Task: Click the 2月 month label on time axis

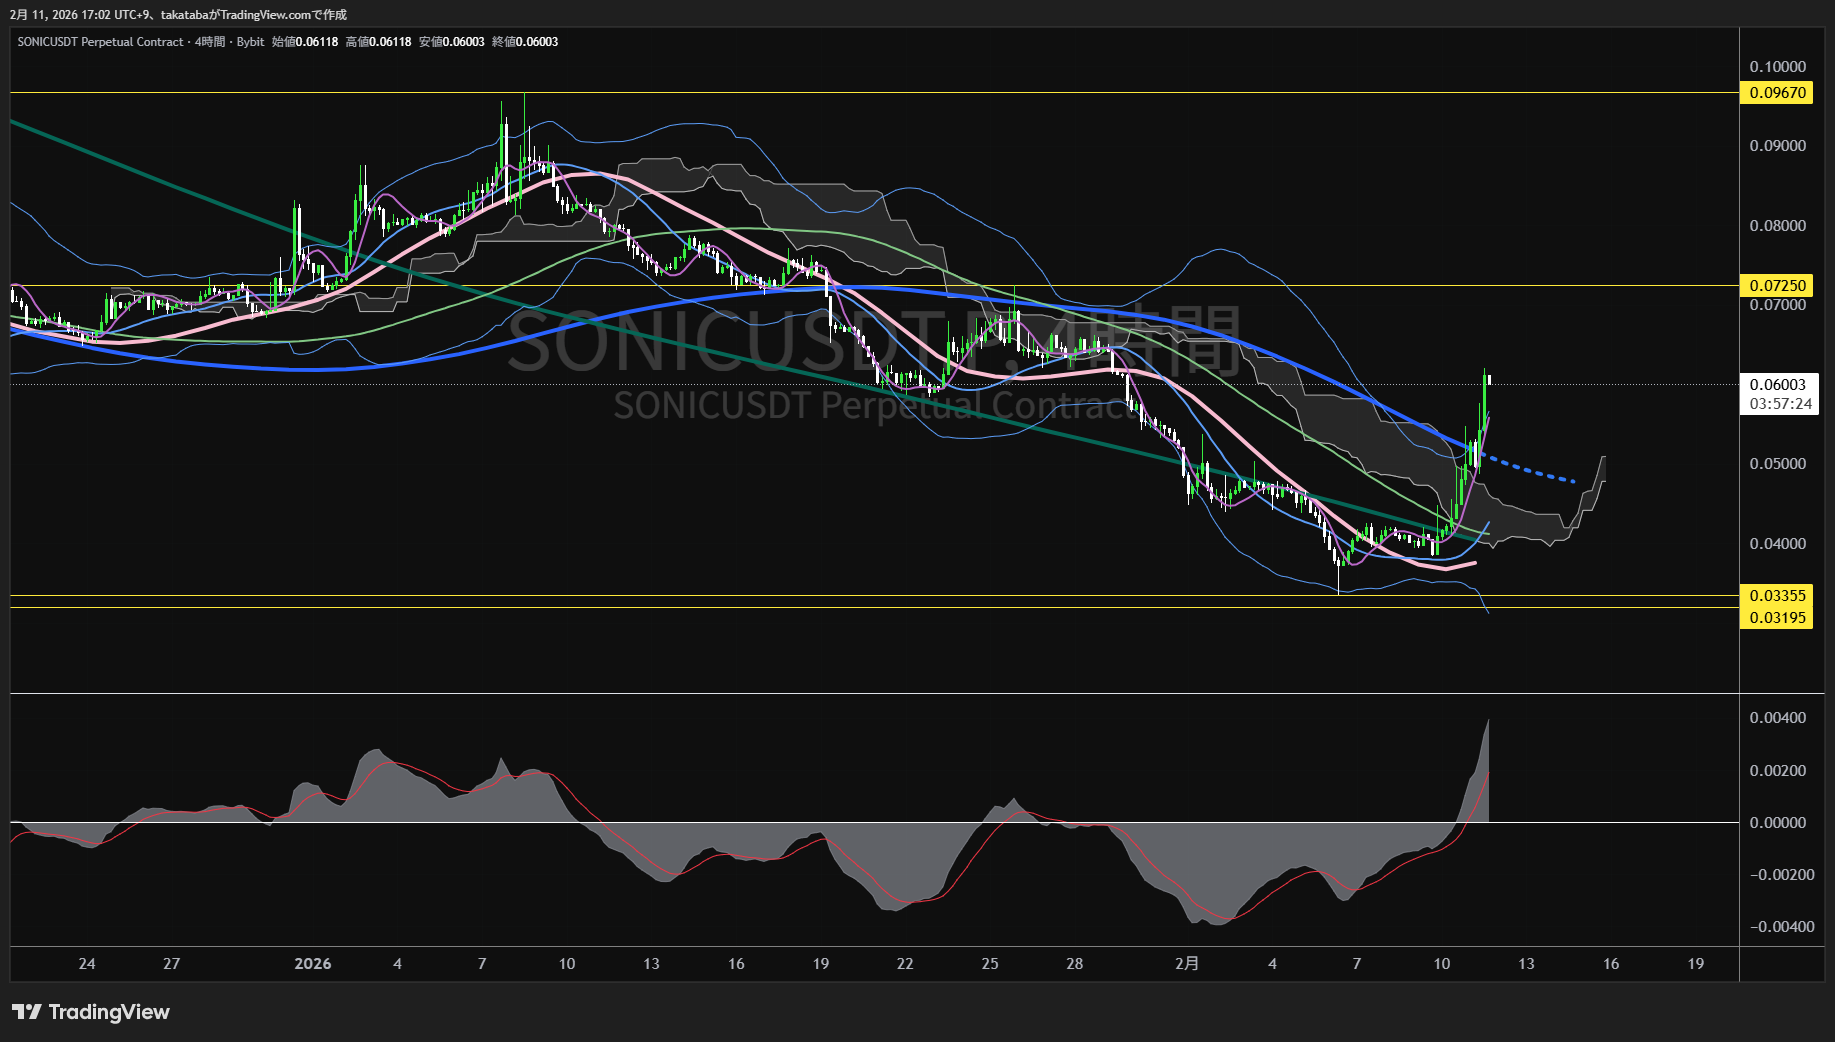Action: 1186,964
